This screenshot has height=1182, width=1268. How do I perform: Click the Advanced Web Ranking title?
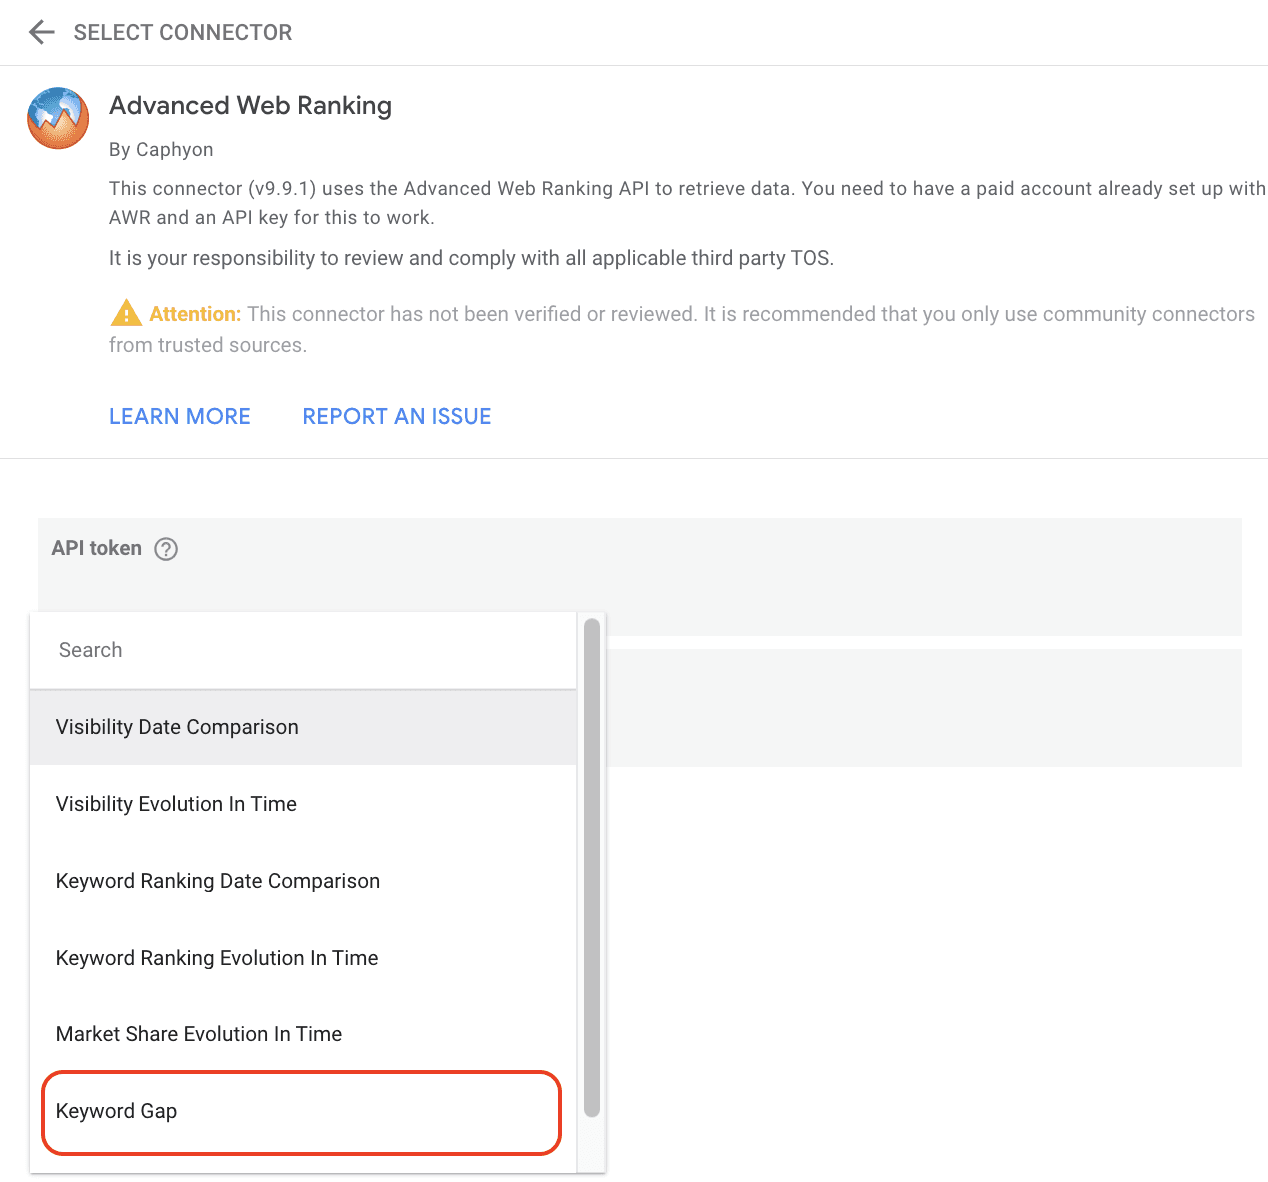click(250, 105)
